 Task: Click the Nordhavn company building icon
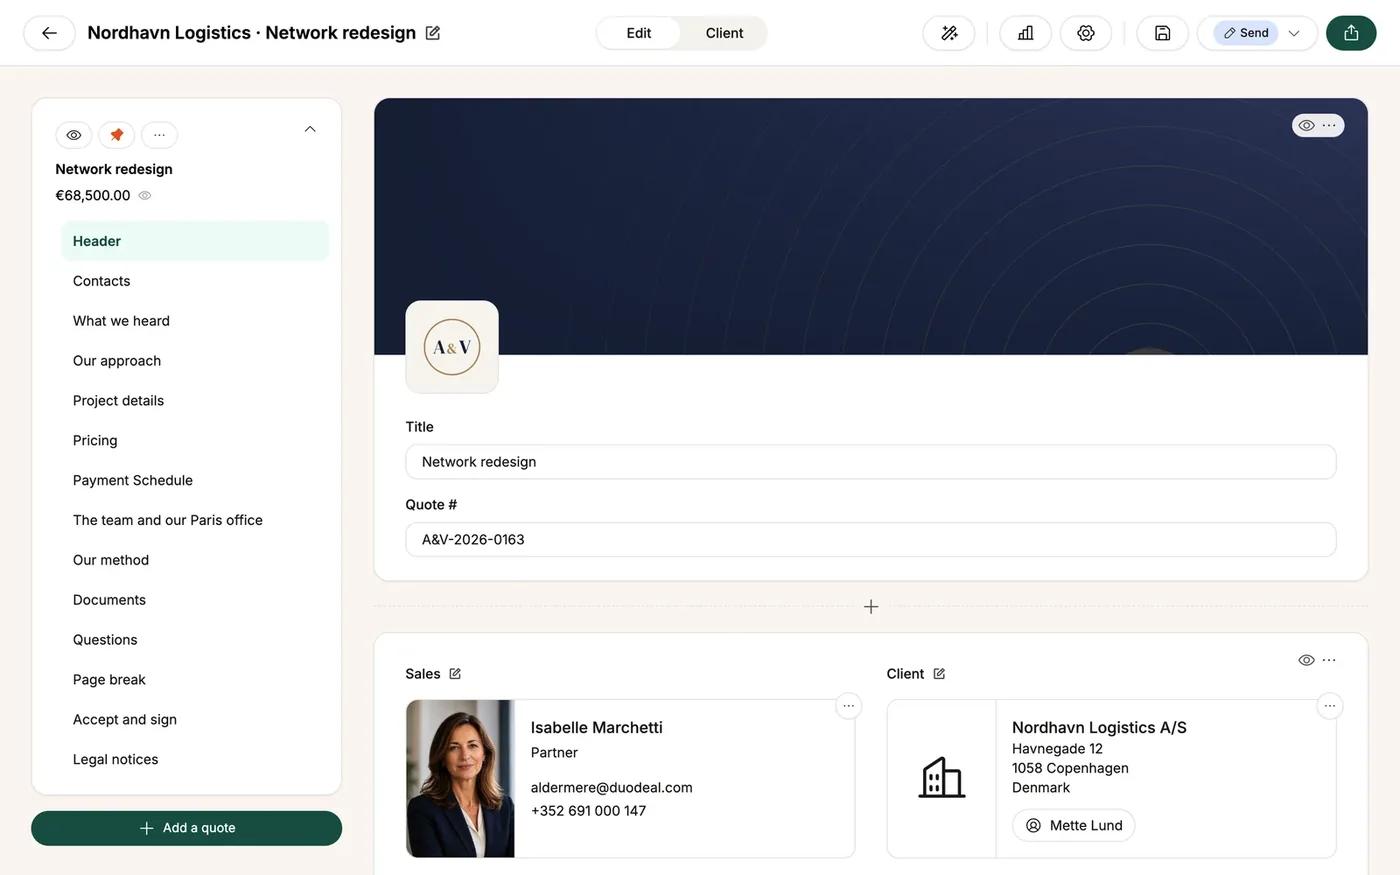pyautogui.click(x=942, y=778)
